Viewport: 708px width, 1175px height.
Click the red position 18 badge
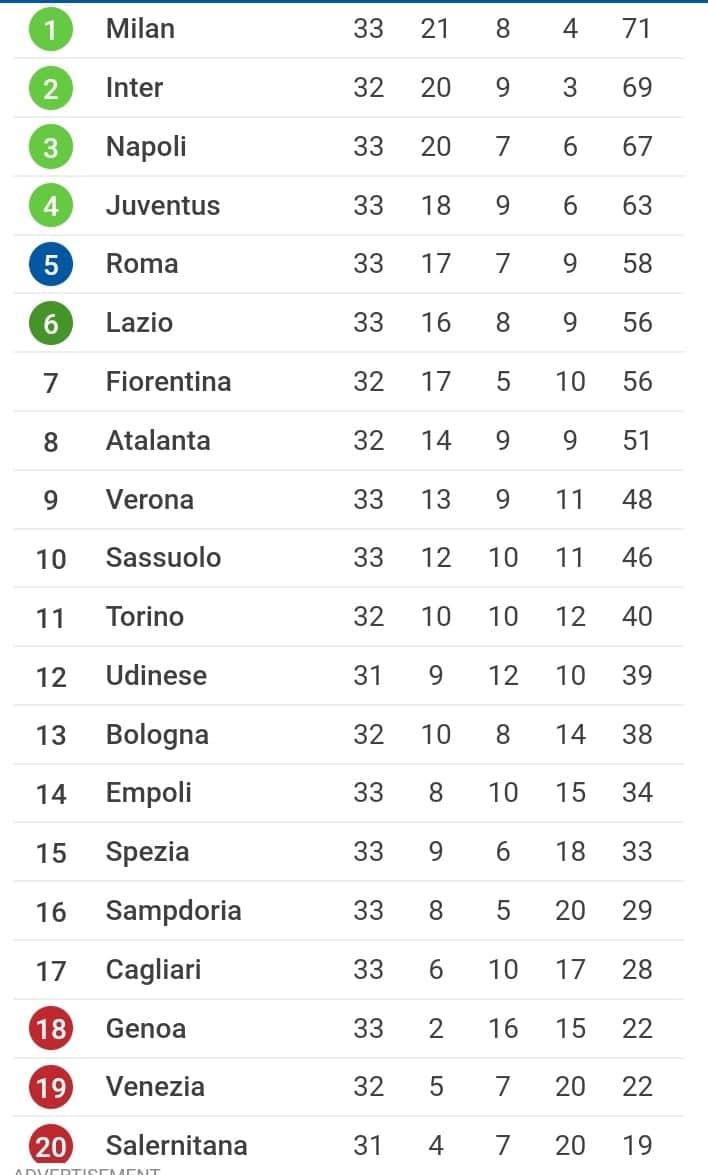51,1028
